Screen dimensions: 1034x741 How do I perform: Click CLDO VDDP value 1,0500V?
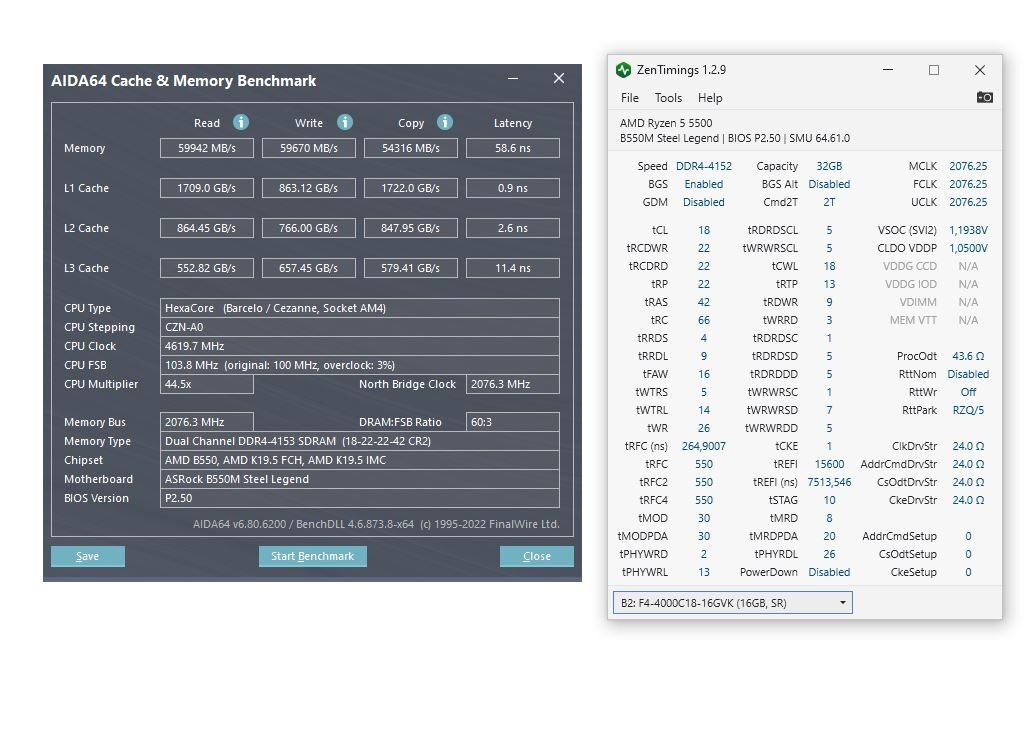pyautogui.click(x=968, y=249)
